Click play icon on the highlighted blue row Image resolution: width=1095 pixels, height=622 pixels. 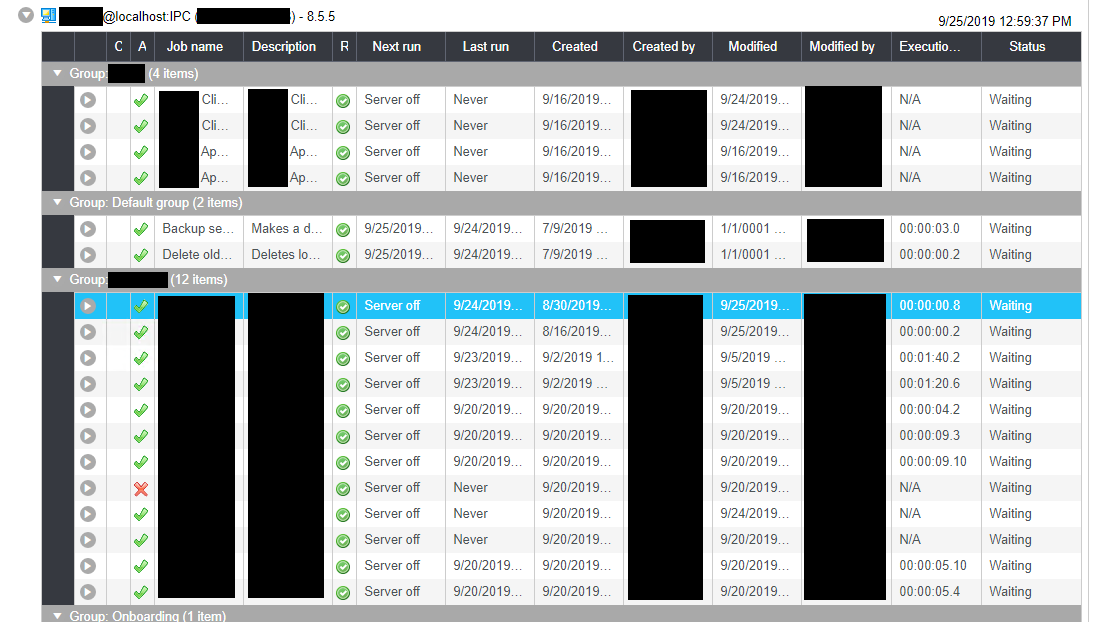(x=88, y=306)
